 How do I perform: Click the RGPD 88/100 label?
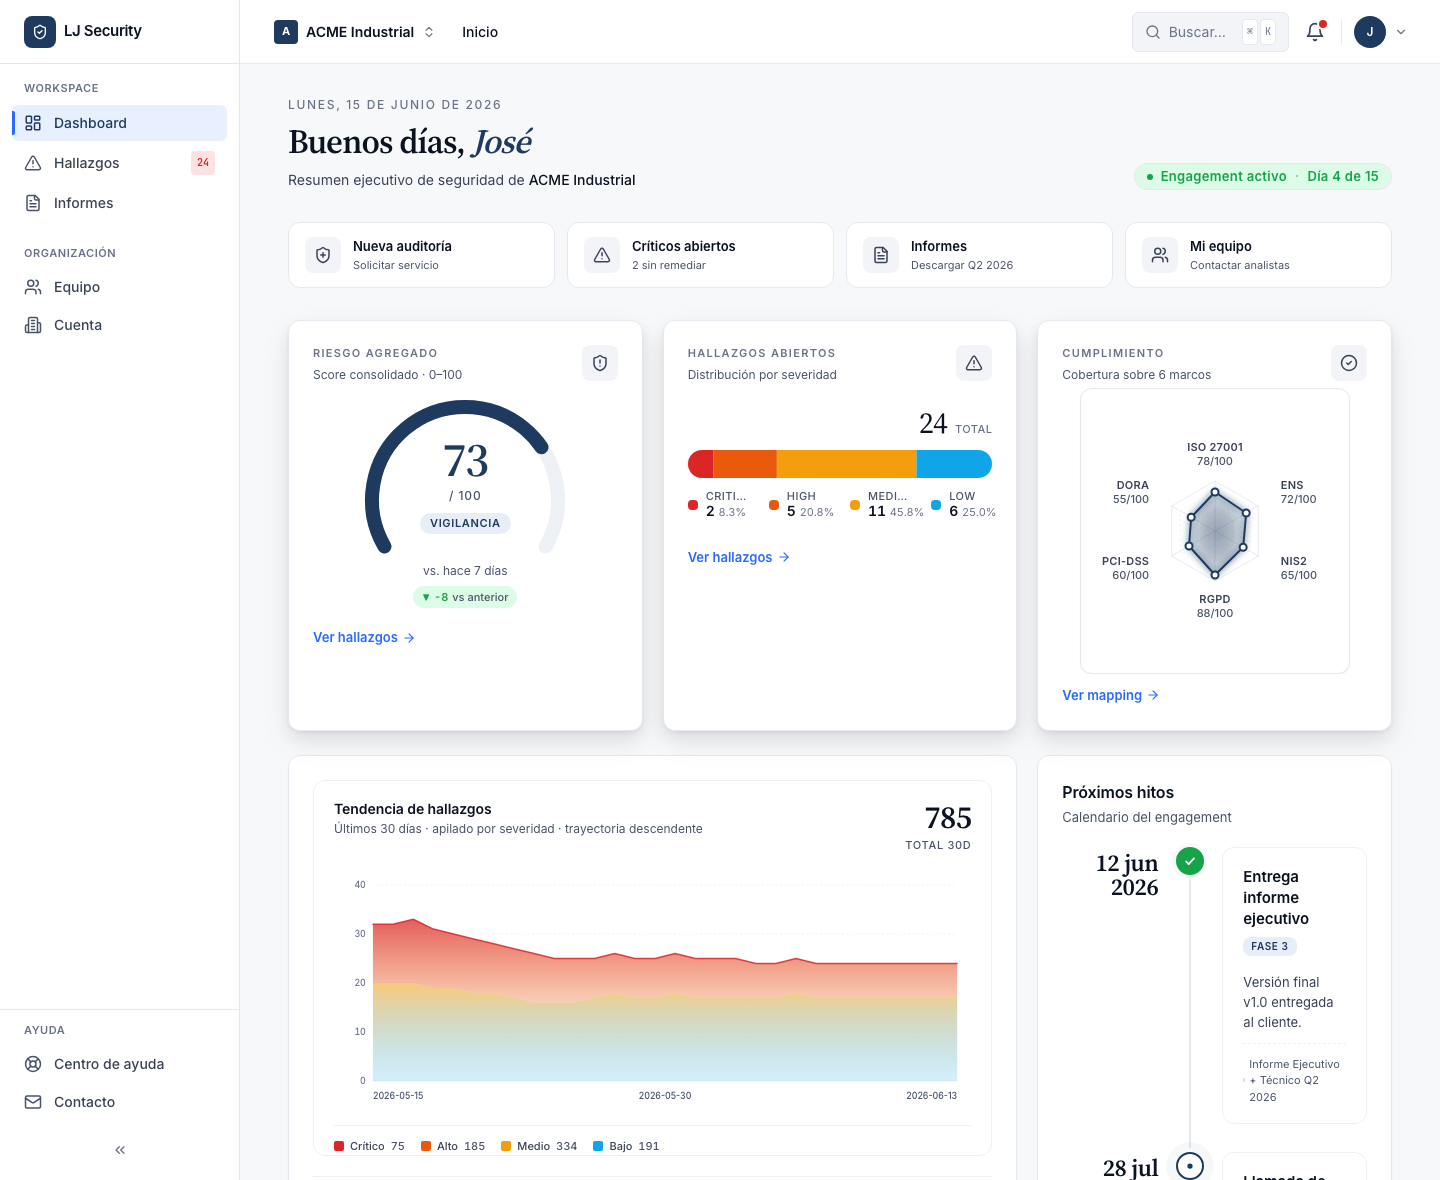coord(1215,606)
